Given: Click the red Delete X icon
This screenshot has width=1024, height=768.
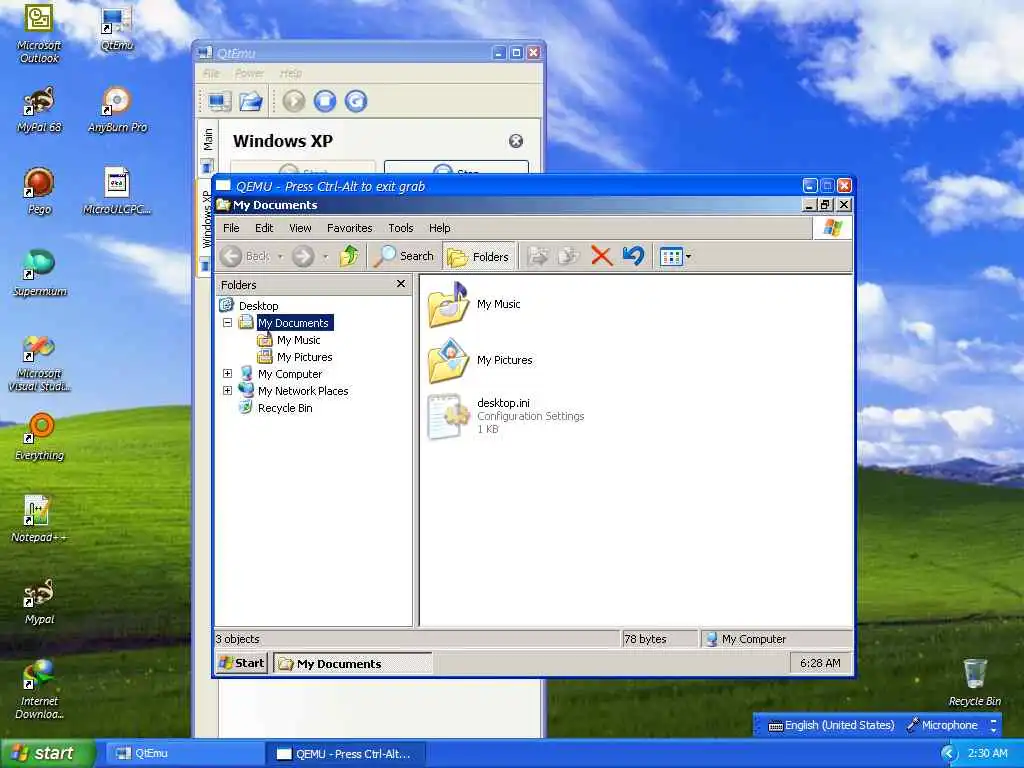Looking at the screenshot, I should click(x=601, y=256).
